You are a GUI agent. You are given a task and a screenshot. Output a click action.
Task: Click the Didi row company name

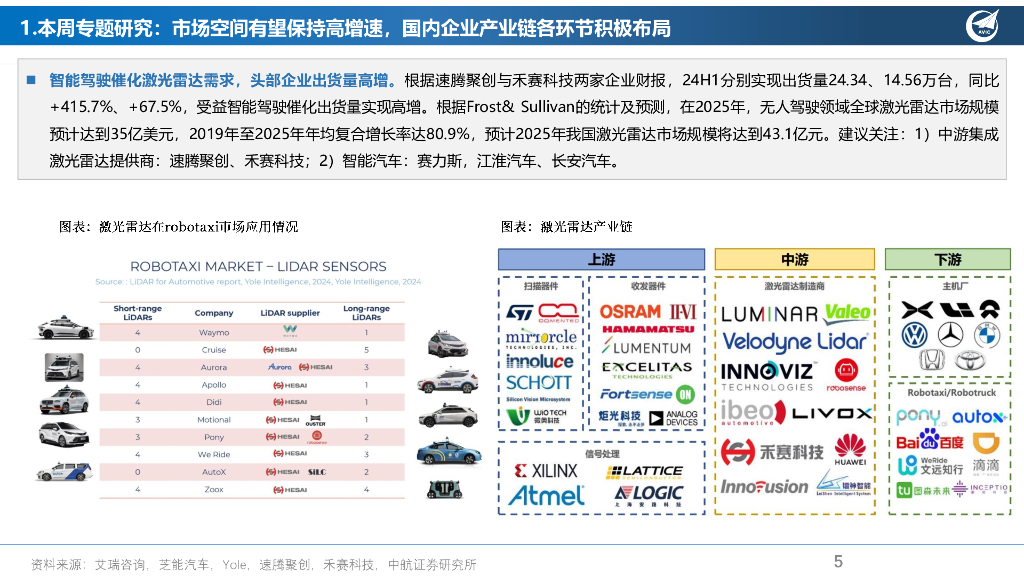point(214,402)
